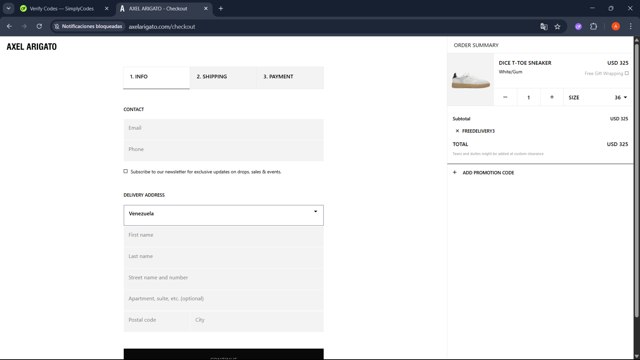Screen dimensions: 640x360
Task: Select the 1. INFO step tab
Action: click(x=156, y=77)
